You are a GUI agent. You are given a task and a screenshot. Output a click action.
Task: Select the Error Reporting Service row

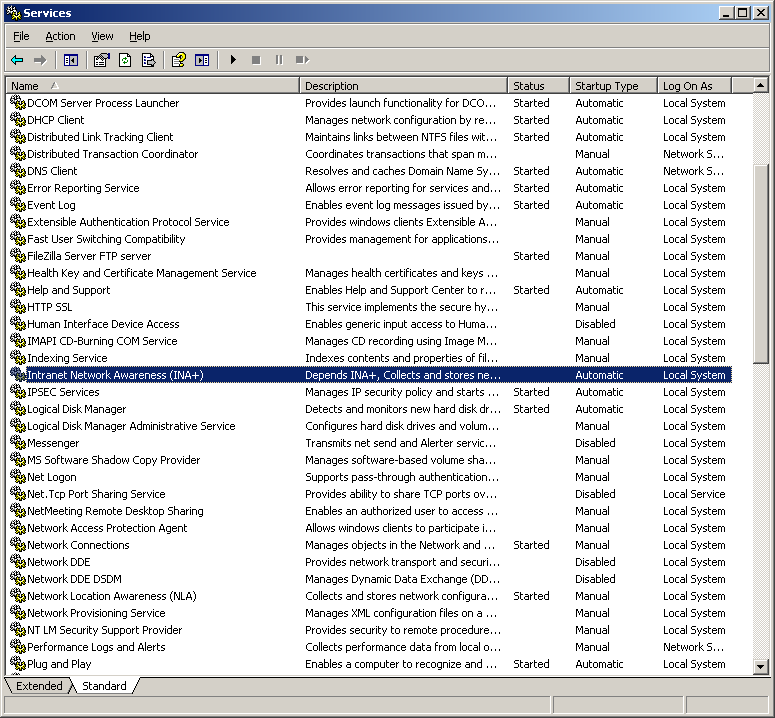click(x=371, y=188)
